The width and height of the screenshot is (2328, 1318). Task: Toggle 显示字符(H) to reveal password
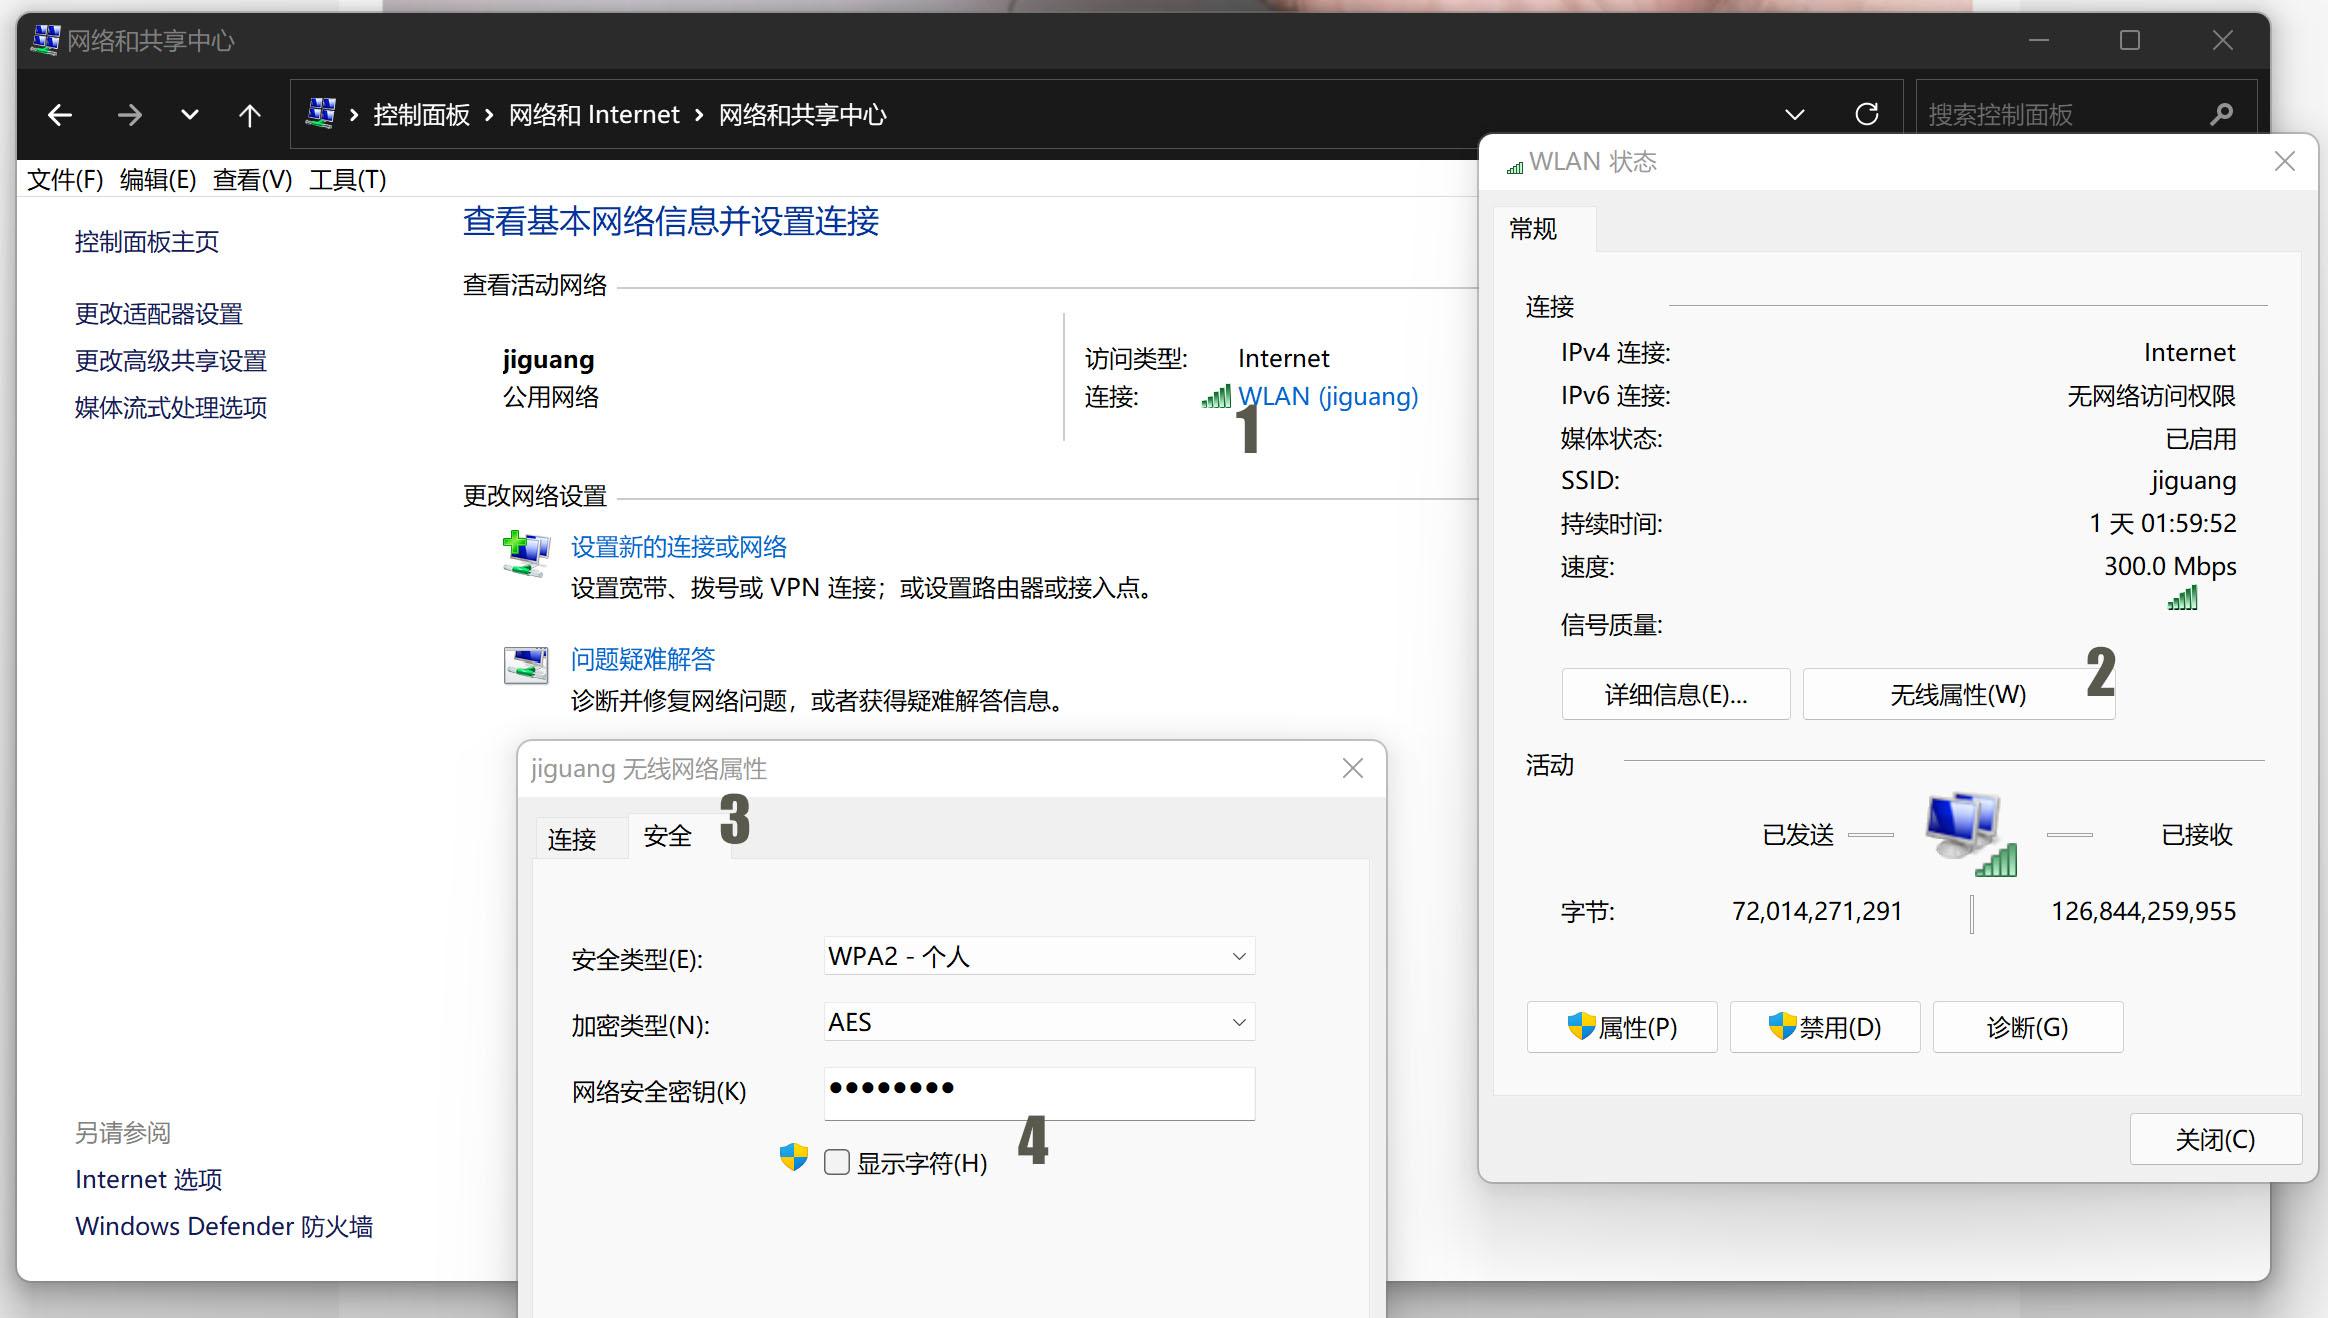pyautogui.click(x=835, y=1163)
